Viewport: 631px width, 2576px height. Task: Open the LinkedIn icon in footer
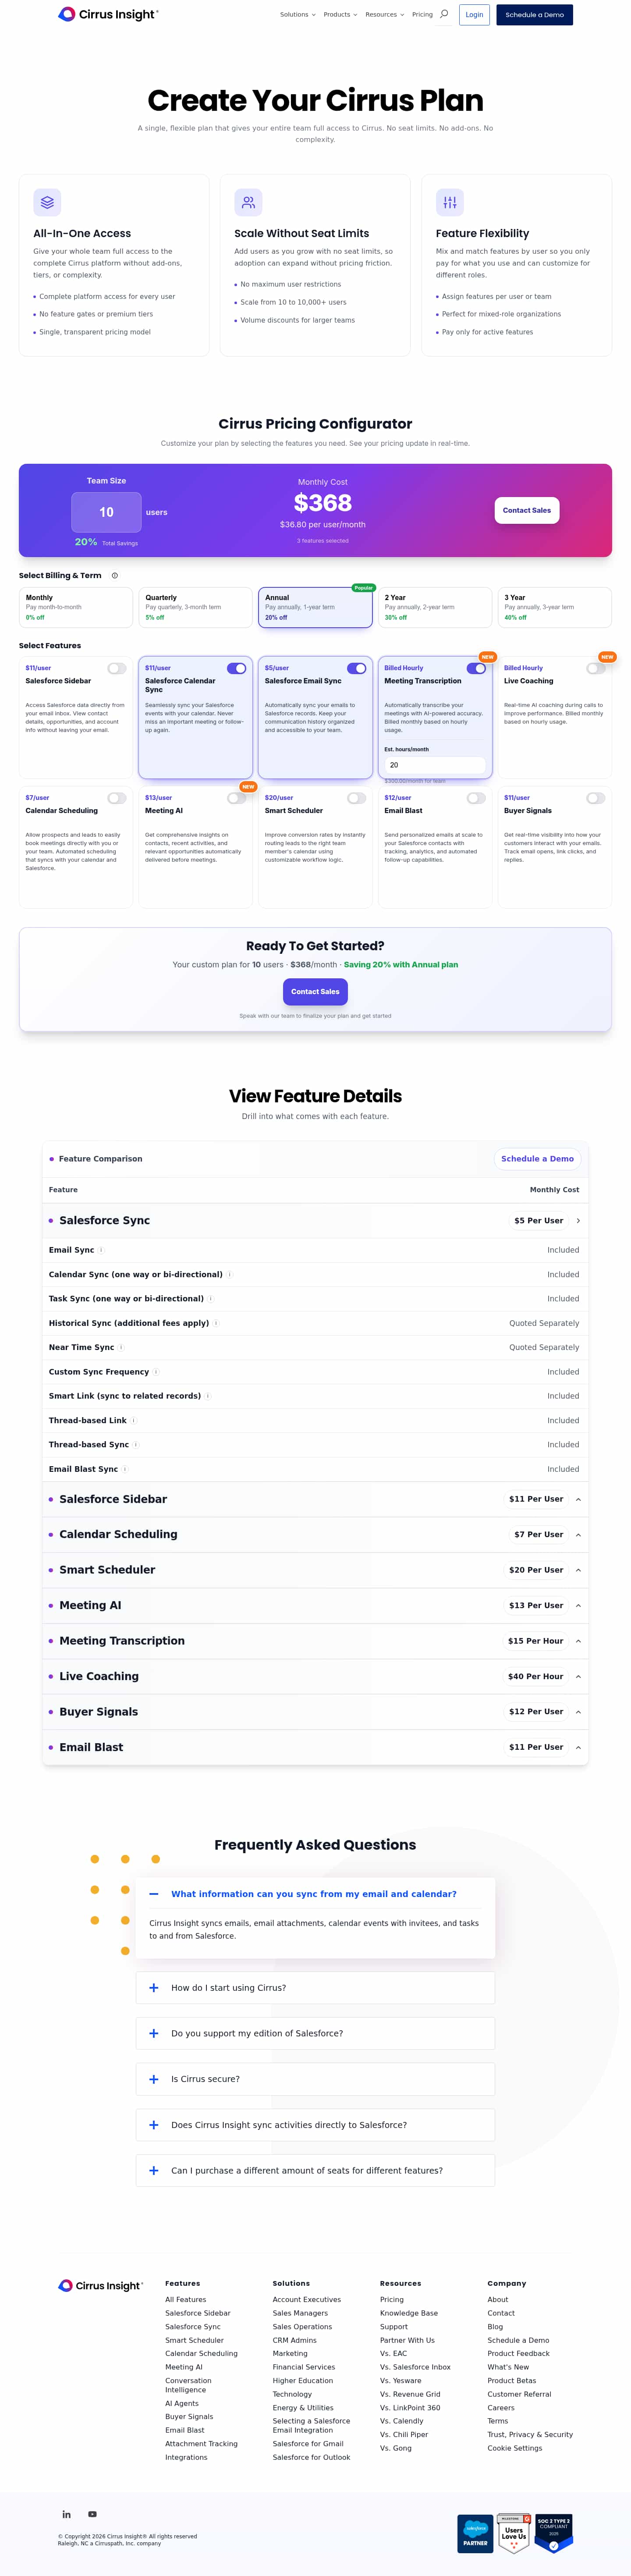67,2514
